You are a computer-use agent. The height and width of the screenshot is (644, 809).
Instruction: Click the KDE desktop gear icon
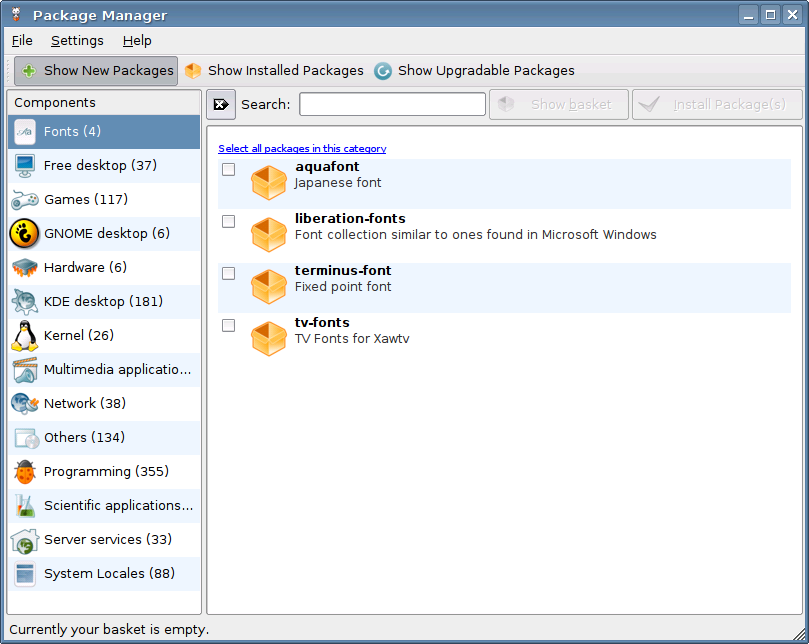25,302
